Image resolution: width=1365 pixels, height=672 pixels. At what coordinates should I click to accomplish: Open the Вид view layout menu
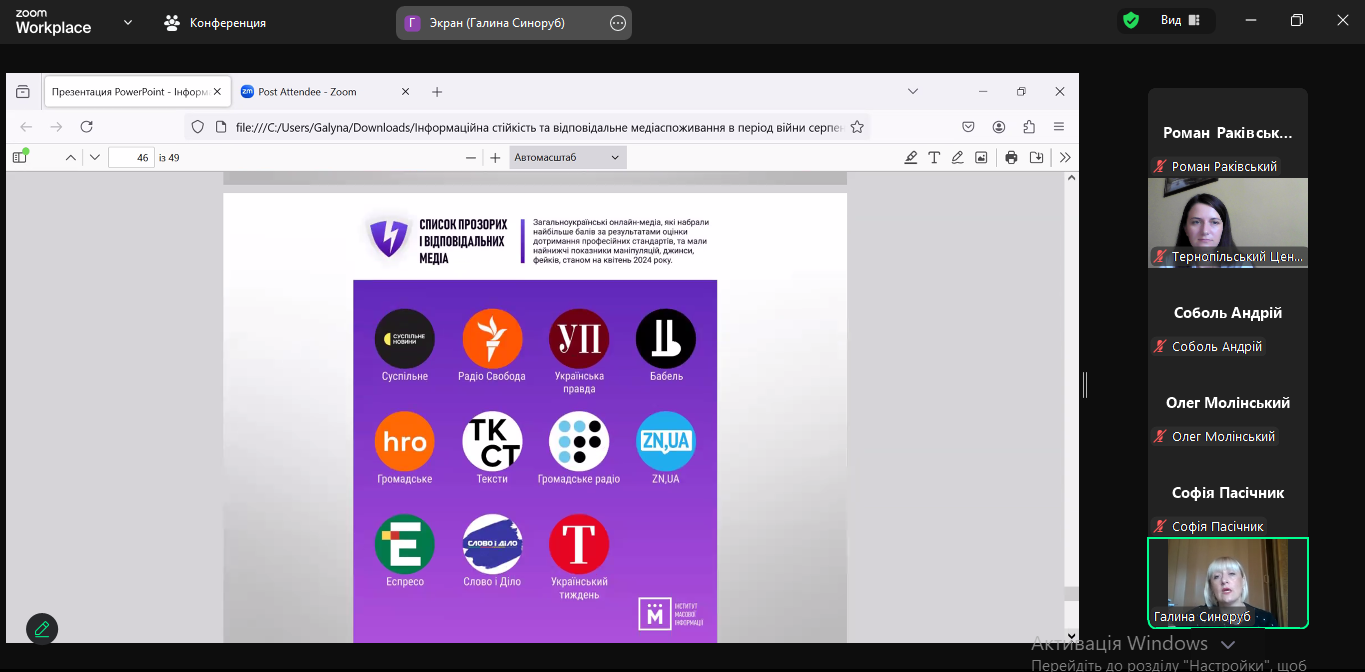(x=1181, y=20)
